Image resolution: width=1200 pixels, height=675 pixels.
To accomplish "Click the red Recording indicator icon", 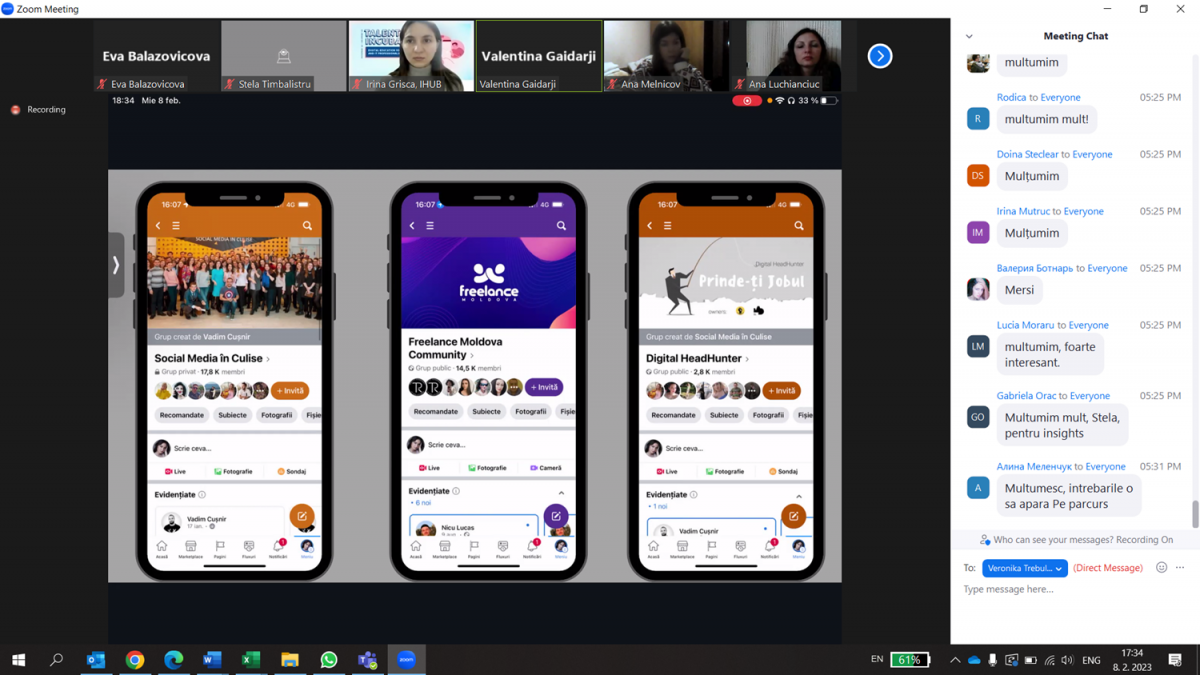I will tap(15, 110).
